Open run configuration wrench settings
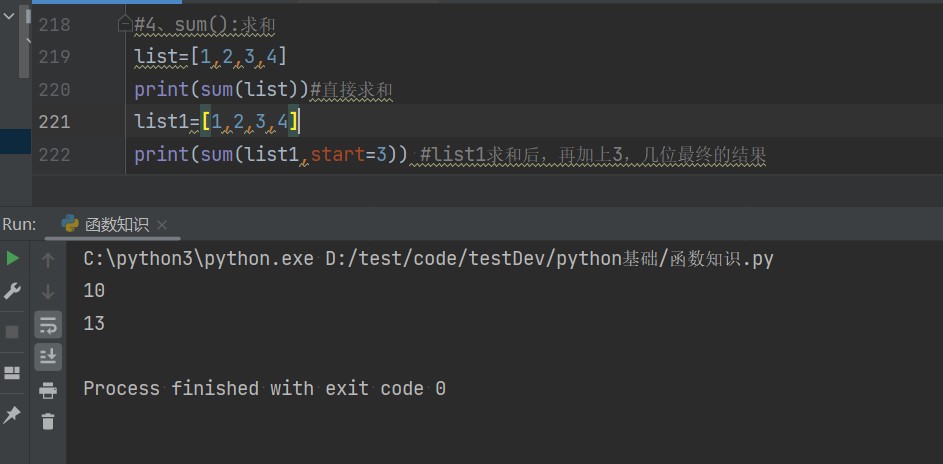The height and width of the screenshot is (464, 943). point(13,291)
